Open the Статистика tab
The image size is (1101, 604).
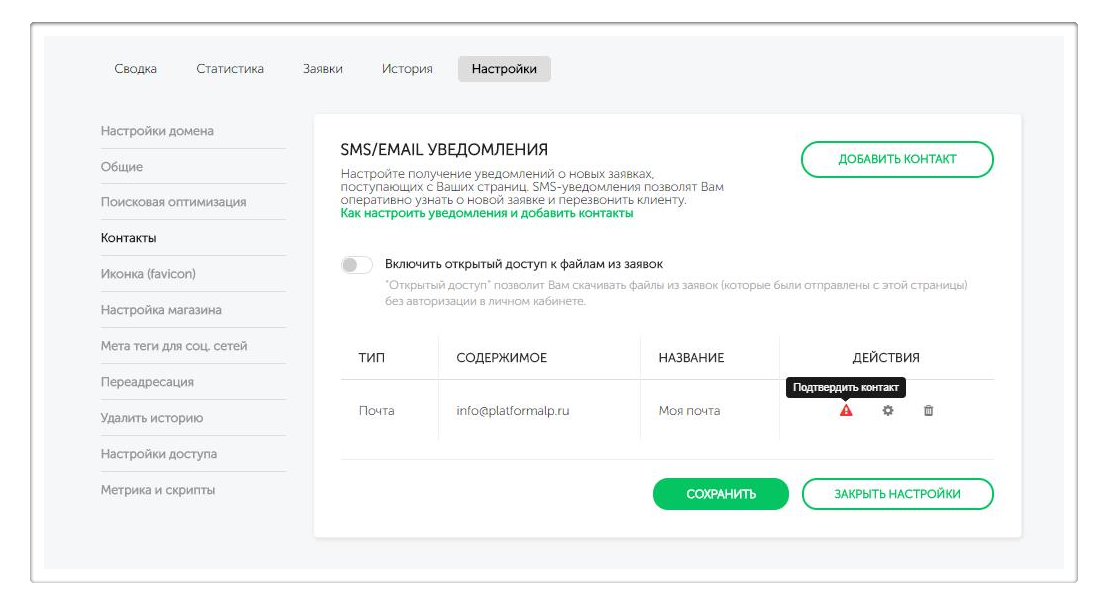230,69
